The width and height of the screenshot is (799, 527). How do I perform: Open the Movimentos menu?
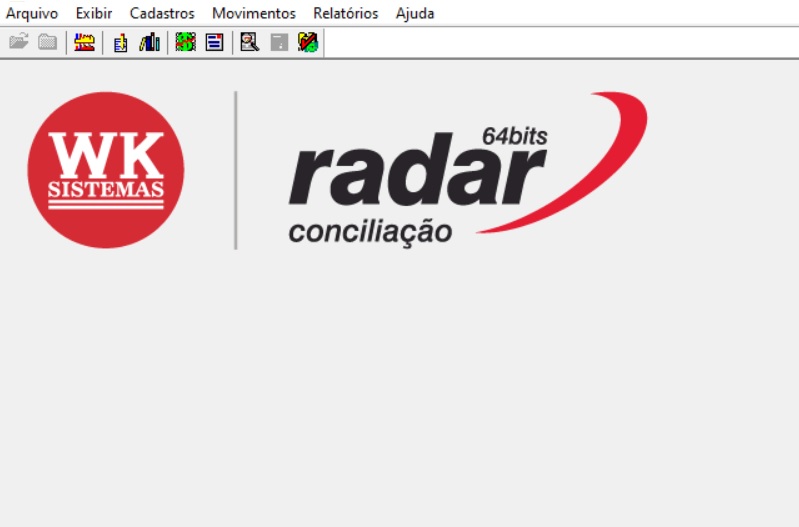(254, 13)
